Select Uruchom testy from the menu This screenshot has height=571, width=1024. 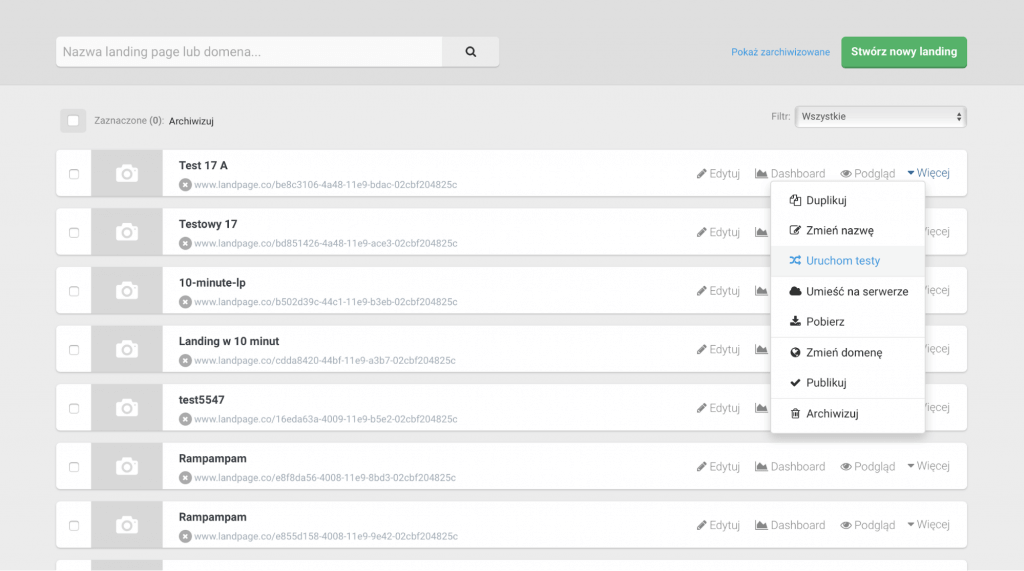(842, 261)
